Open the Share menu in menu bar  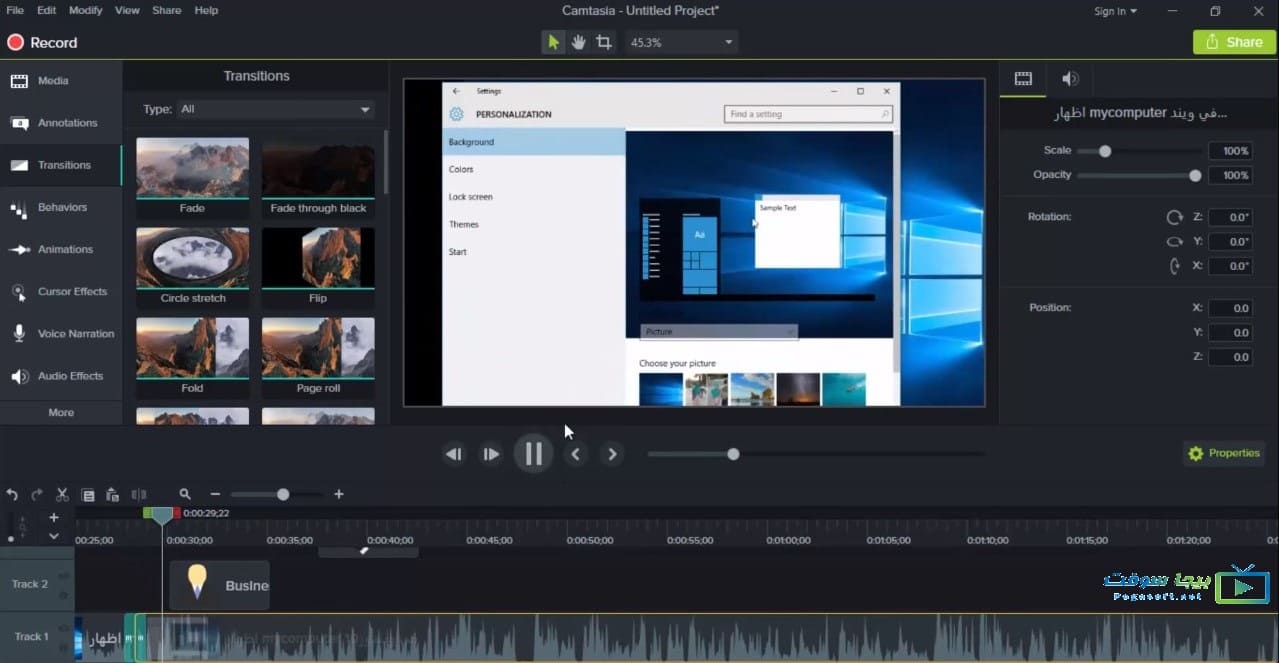coord(166,10)
